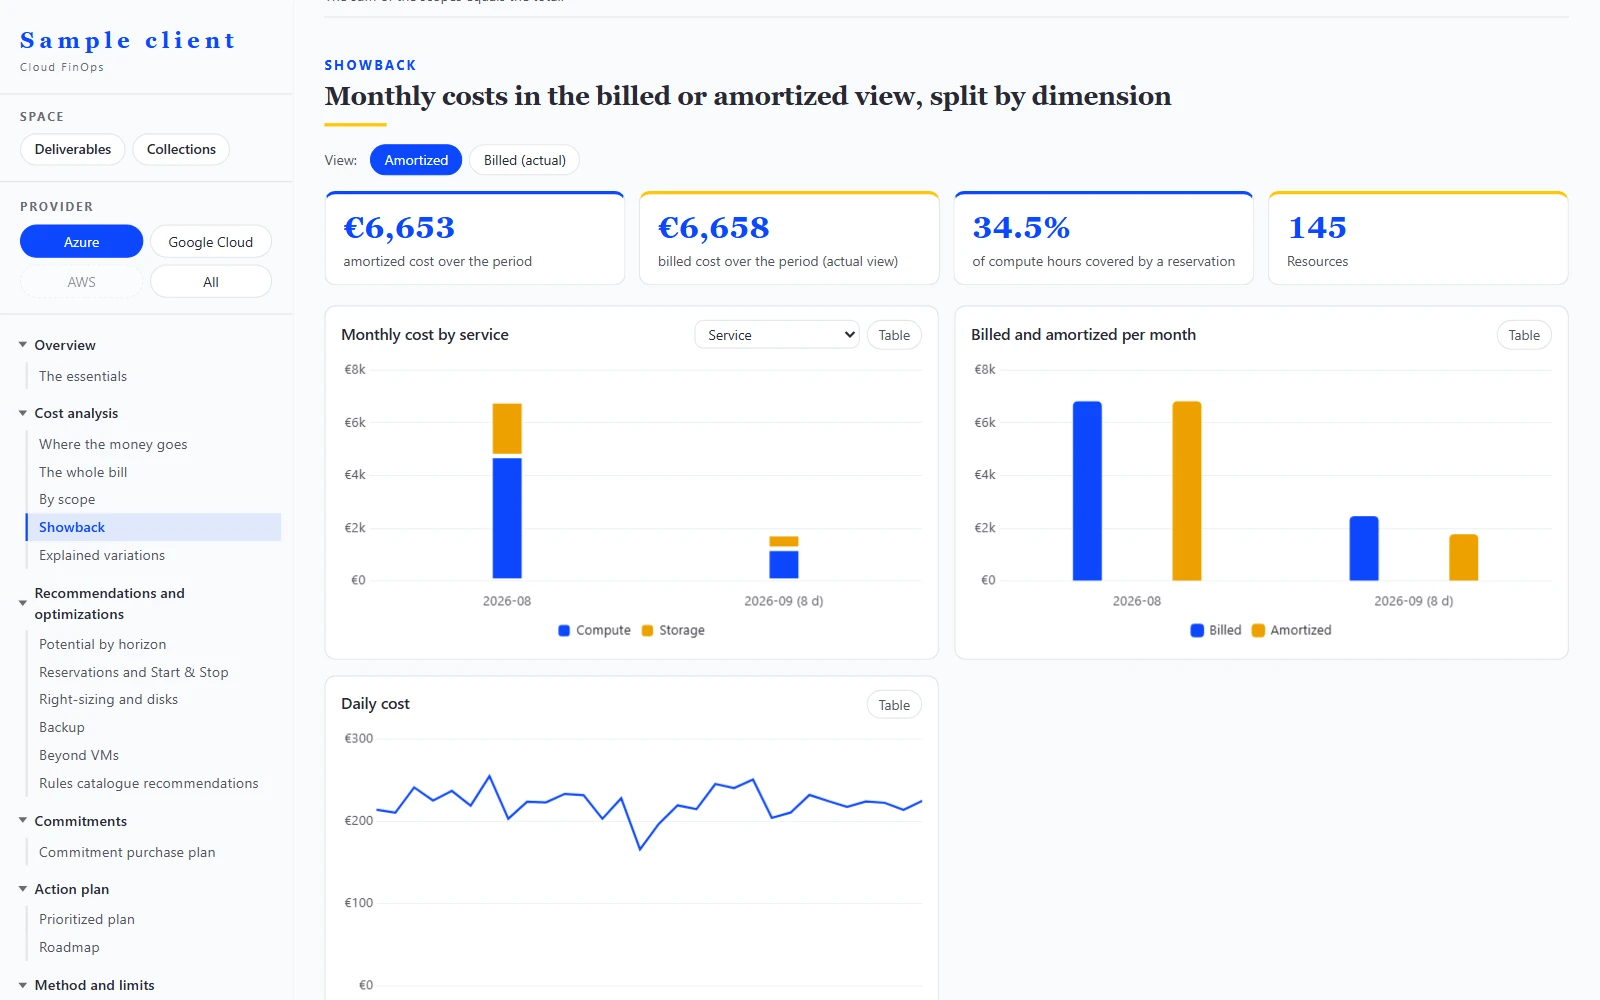
Task: Open the Backup page
Action: [62, 727]
